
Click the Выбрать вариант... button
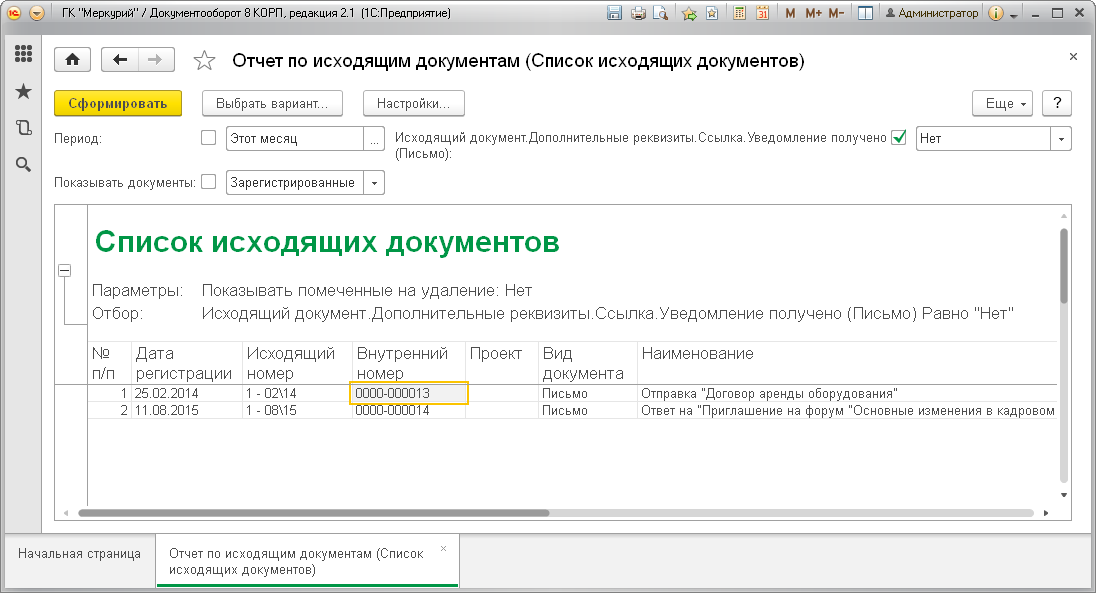(273, 103)
